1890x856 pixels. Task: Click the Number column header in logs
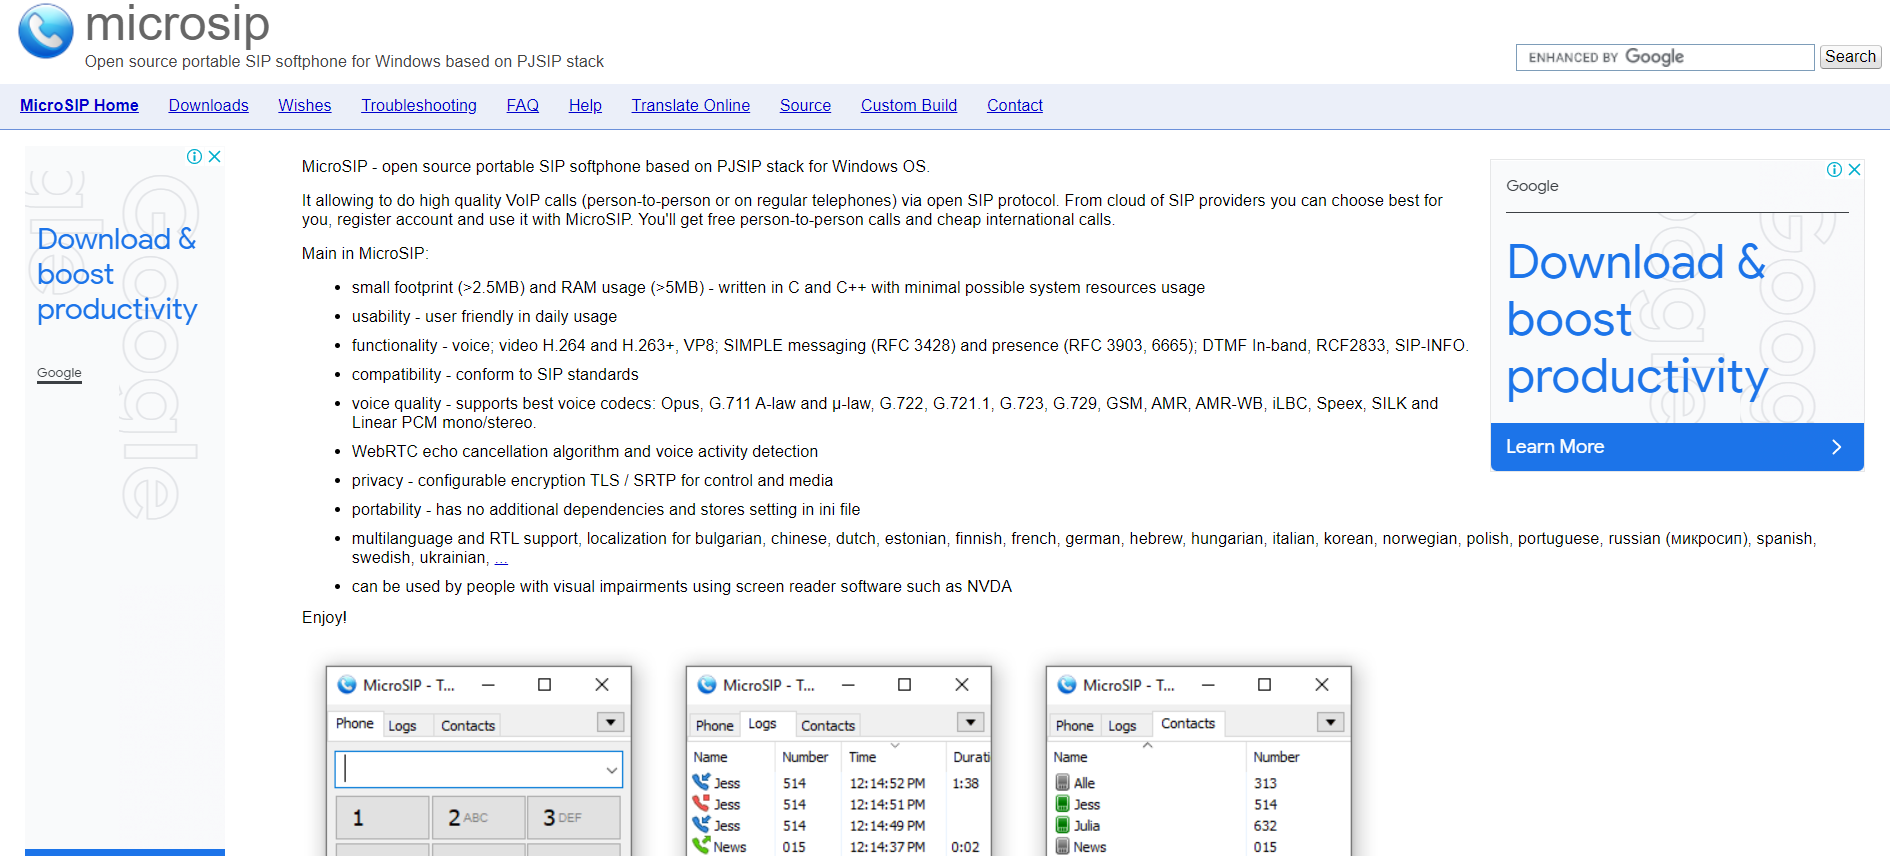coord(805,757)
